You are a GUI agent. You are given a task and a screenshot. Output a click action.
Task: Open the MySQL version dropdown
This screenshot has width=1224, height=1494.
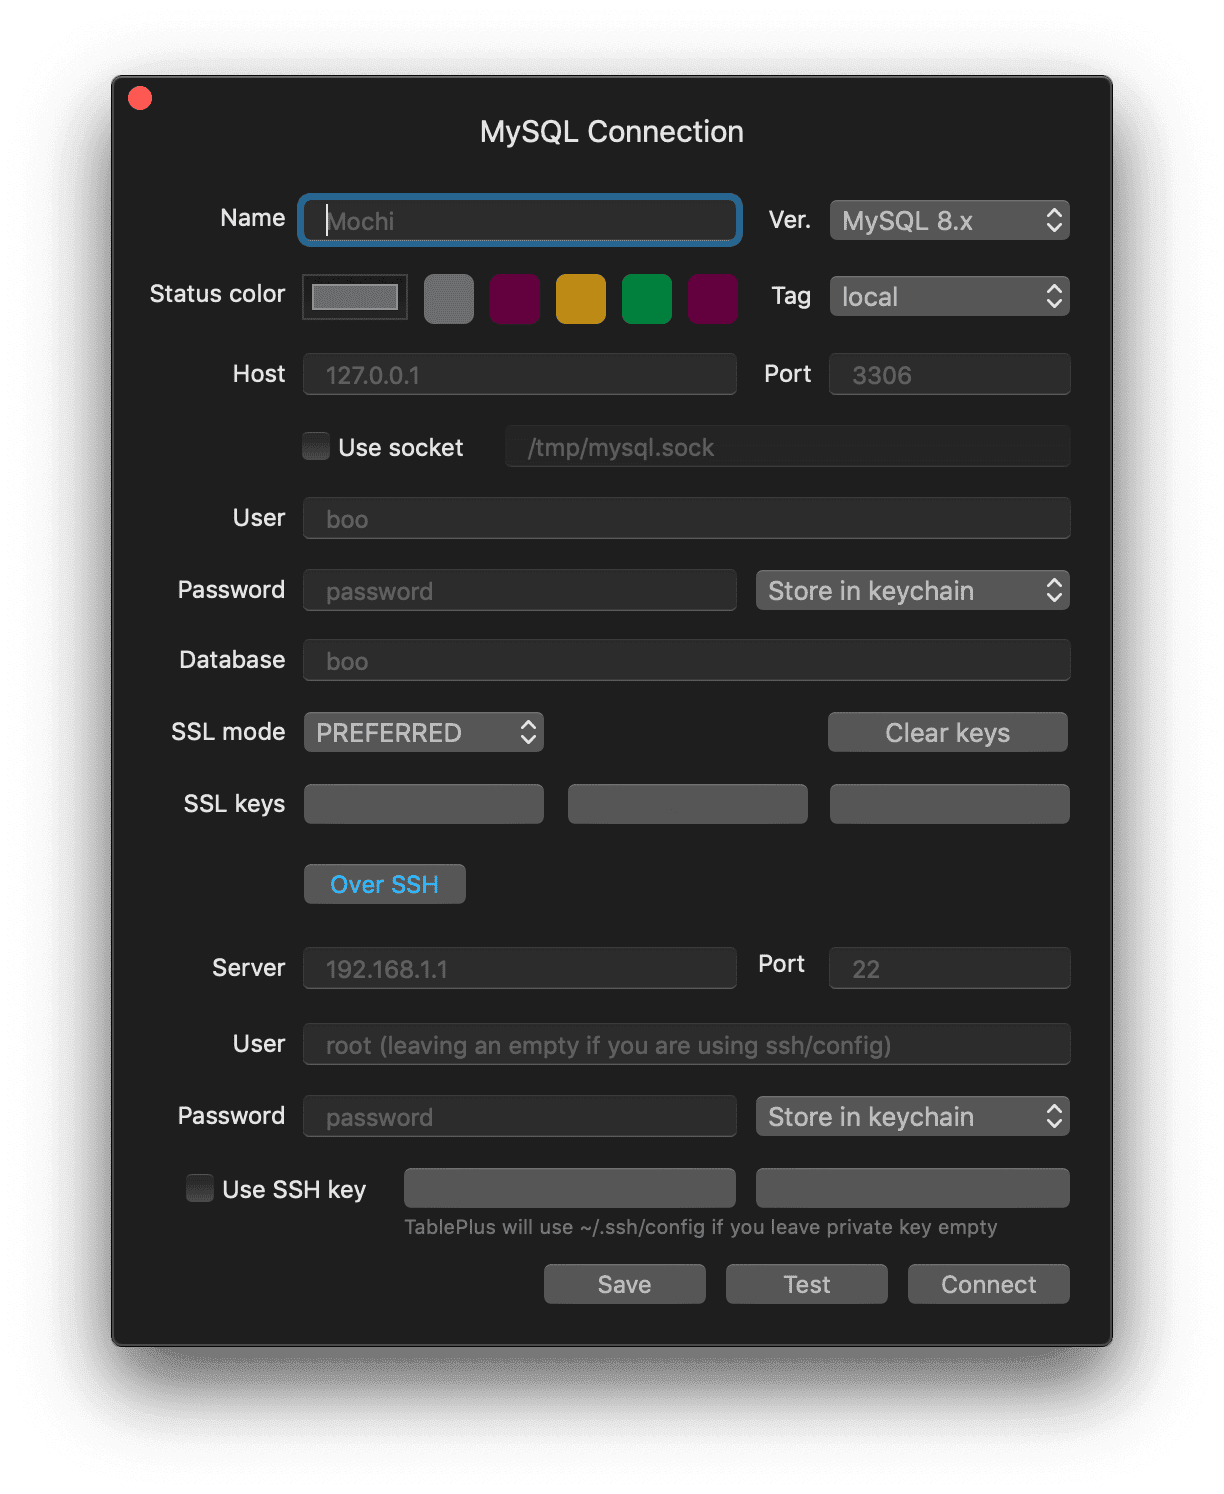coord(949,220)
